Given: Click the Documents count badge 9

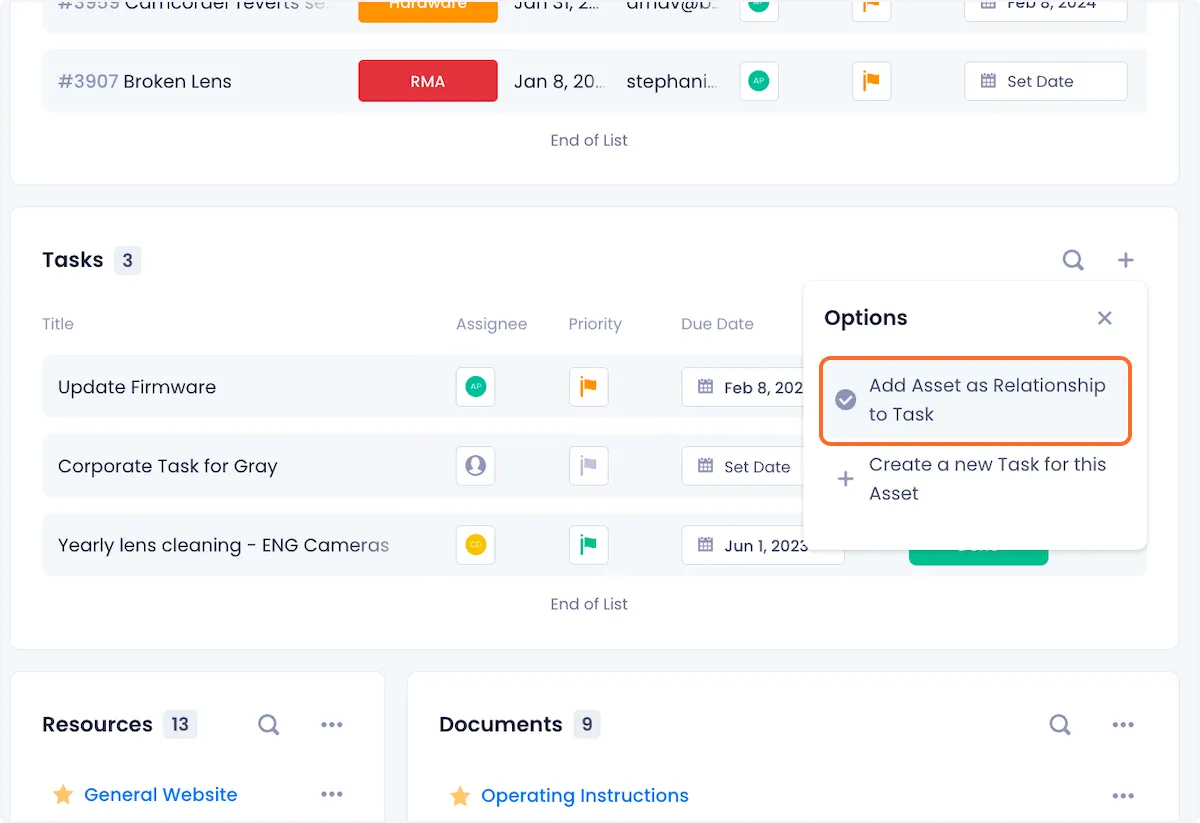Looking at the screenshot, I should click(x=587, y=724).
